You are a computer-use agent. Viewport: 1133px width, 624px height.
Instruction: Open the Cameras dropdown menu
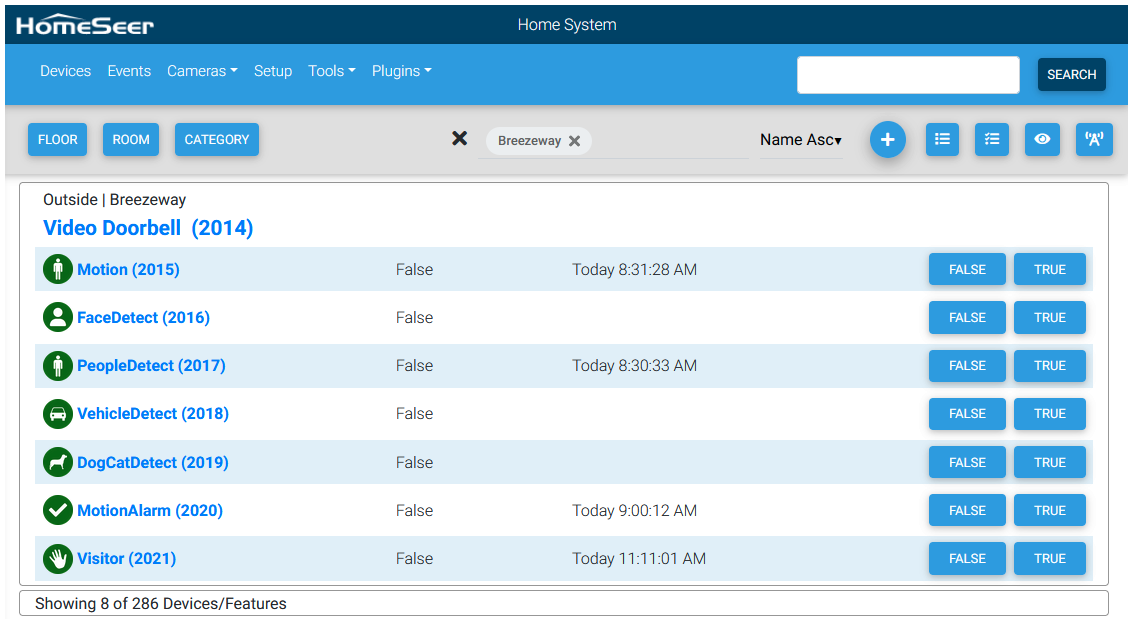[x=202, y=71]
